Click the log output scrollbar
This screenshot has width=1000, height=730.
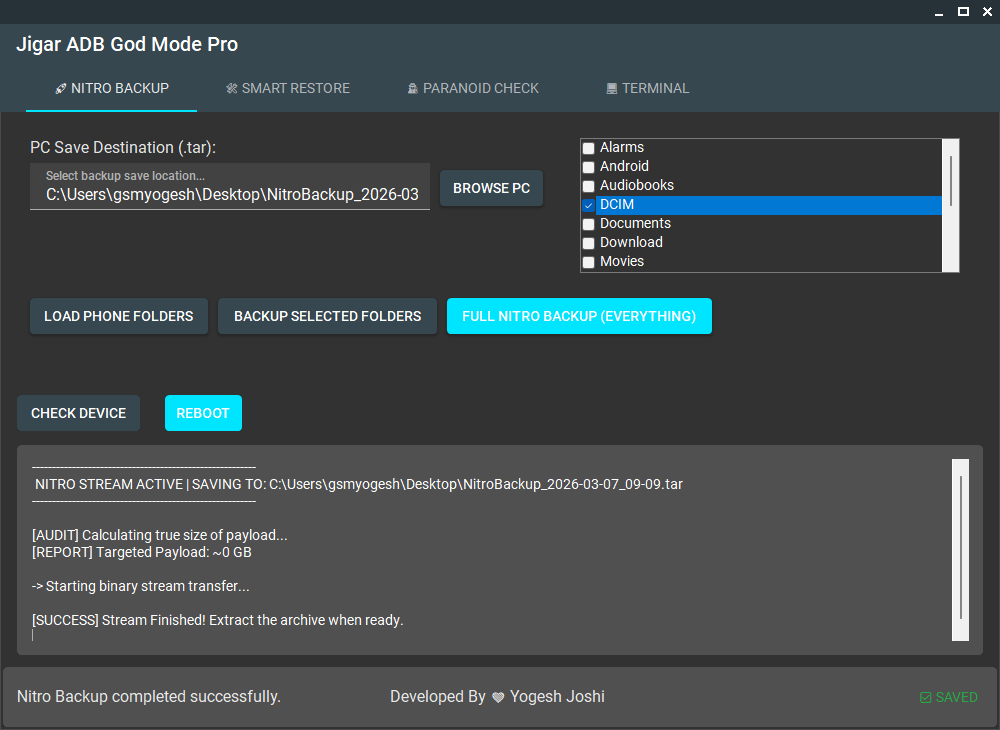point(960,547)
